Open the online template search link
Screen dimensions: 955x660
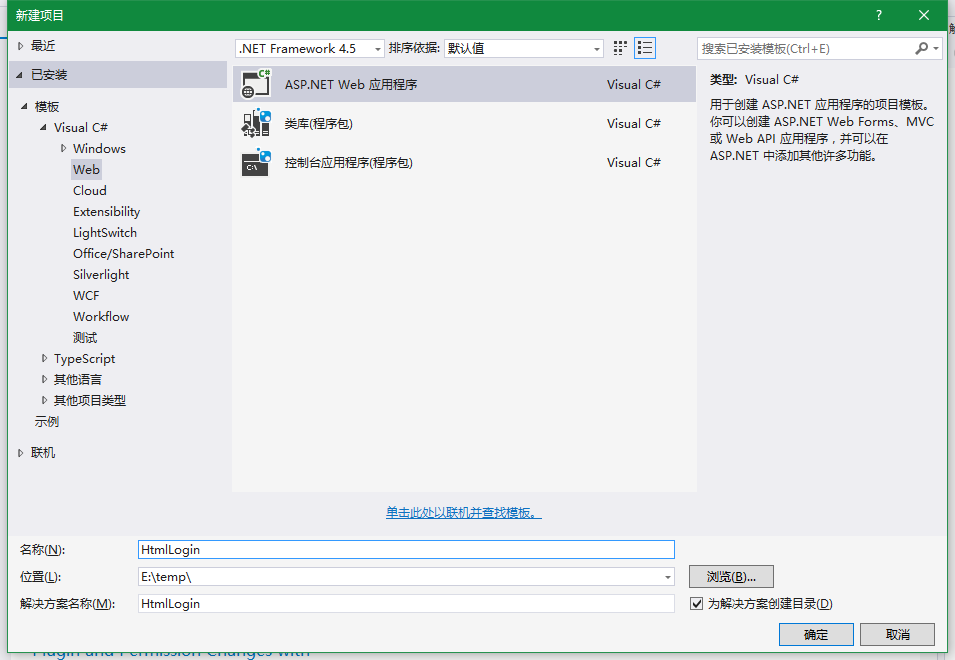pos(464,513)
